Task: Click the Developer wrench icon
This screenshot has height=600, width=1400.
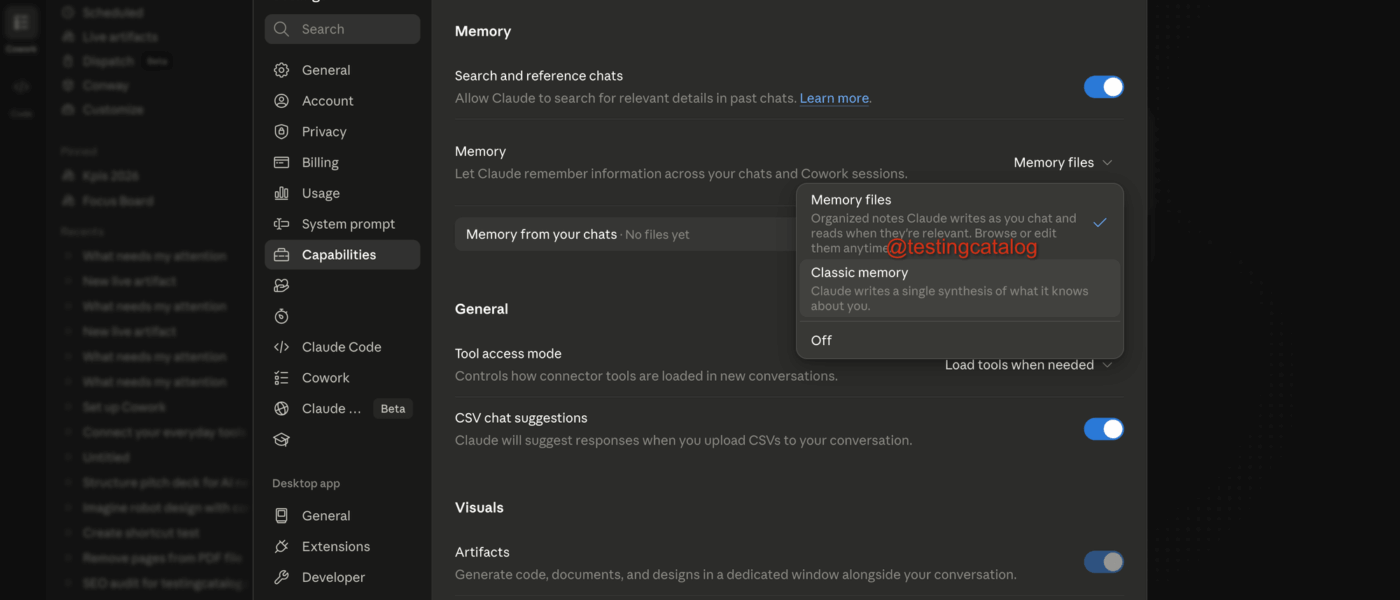Action: (282, 577)
